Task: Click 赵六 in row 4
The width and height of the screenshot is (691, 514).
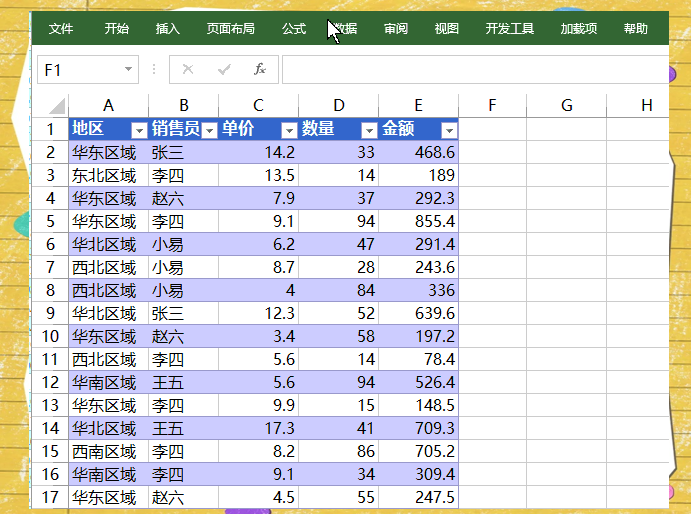Action: [183, 198]
